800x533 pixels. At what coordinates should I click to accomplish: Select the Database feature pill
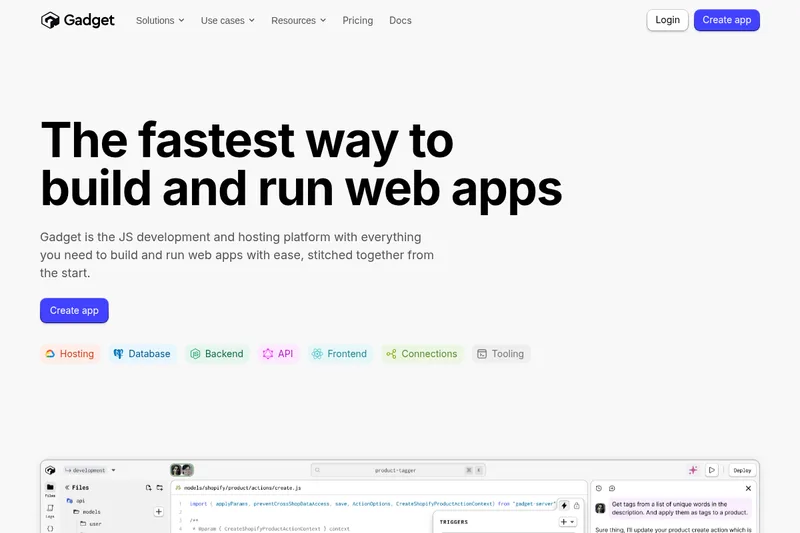point(142,353)
